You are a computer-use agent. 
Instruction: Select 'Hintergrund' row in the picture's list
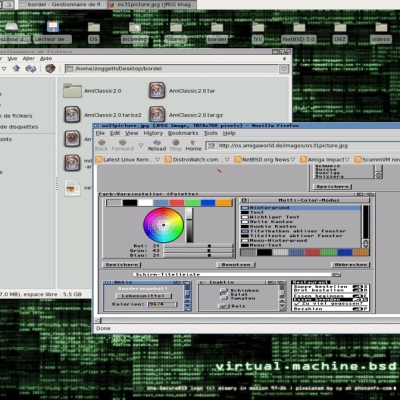coord(301,208)
